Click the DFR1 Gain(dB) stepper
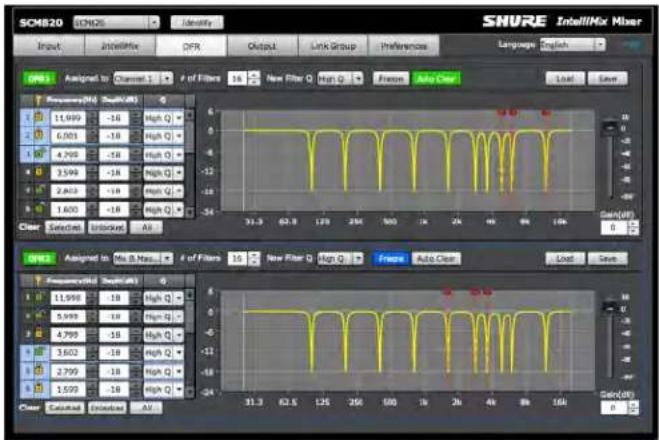 click(x=634, y=227)
